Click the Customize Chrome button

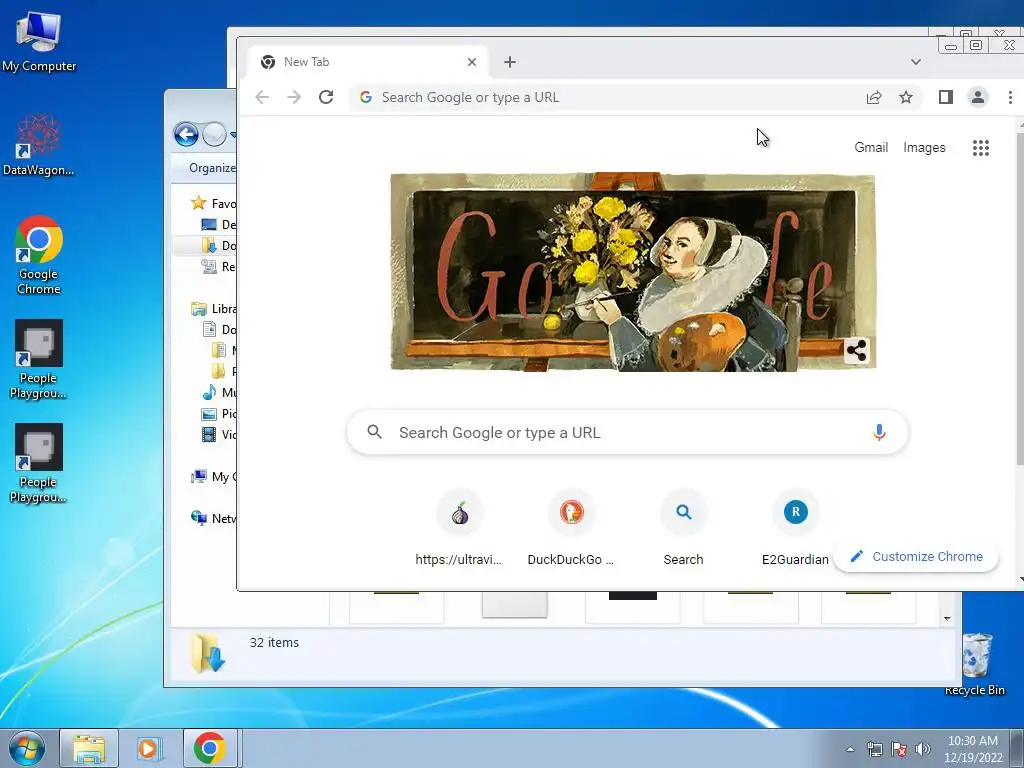point(916,556)
